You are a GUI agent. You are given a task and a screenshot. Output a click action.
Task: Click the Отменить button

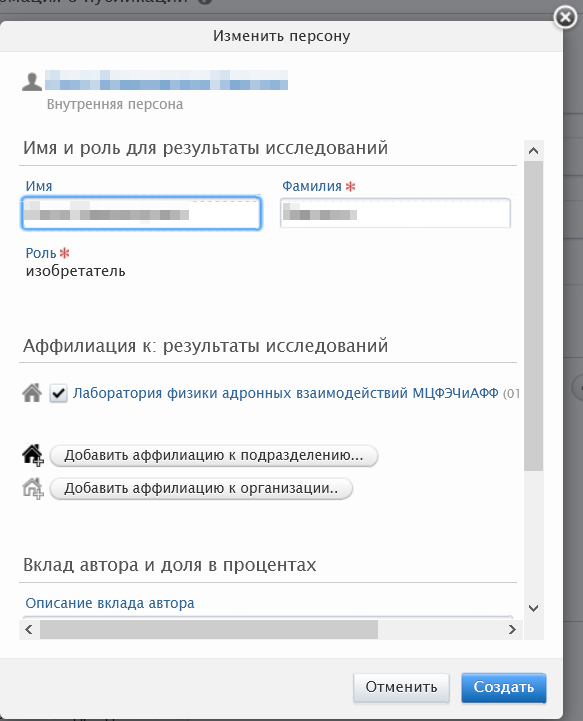click(401, 687)
